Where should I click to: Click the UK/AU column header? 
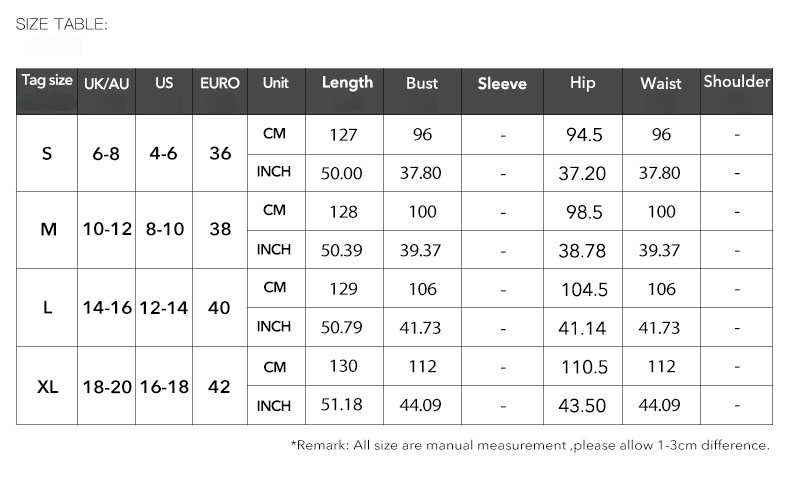point(107,83)
